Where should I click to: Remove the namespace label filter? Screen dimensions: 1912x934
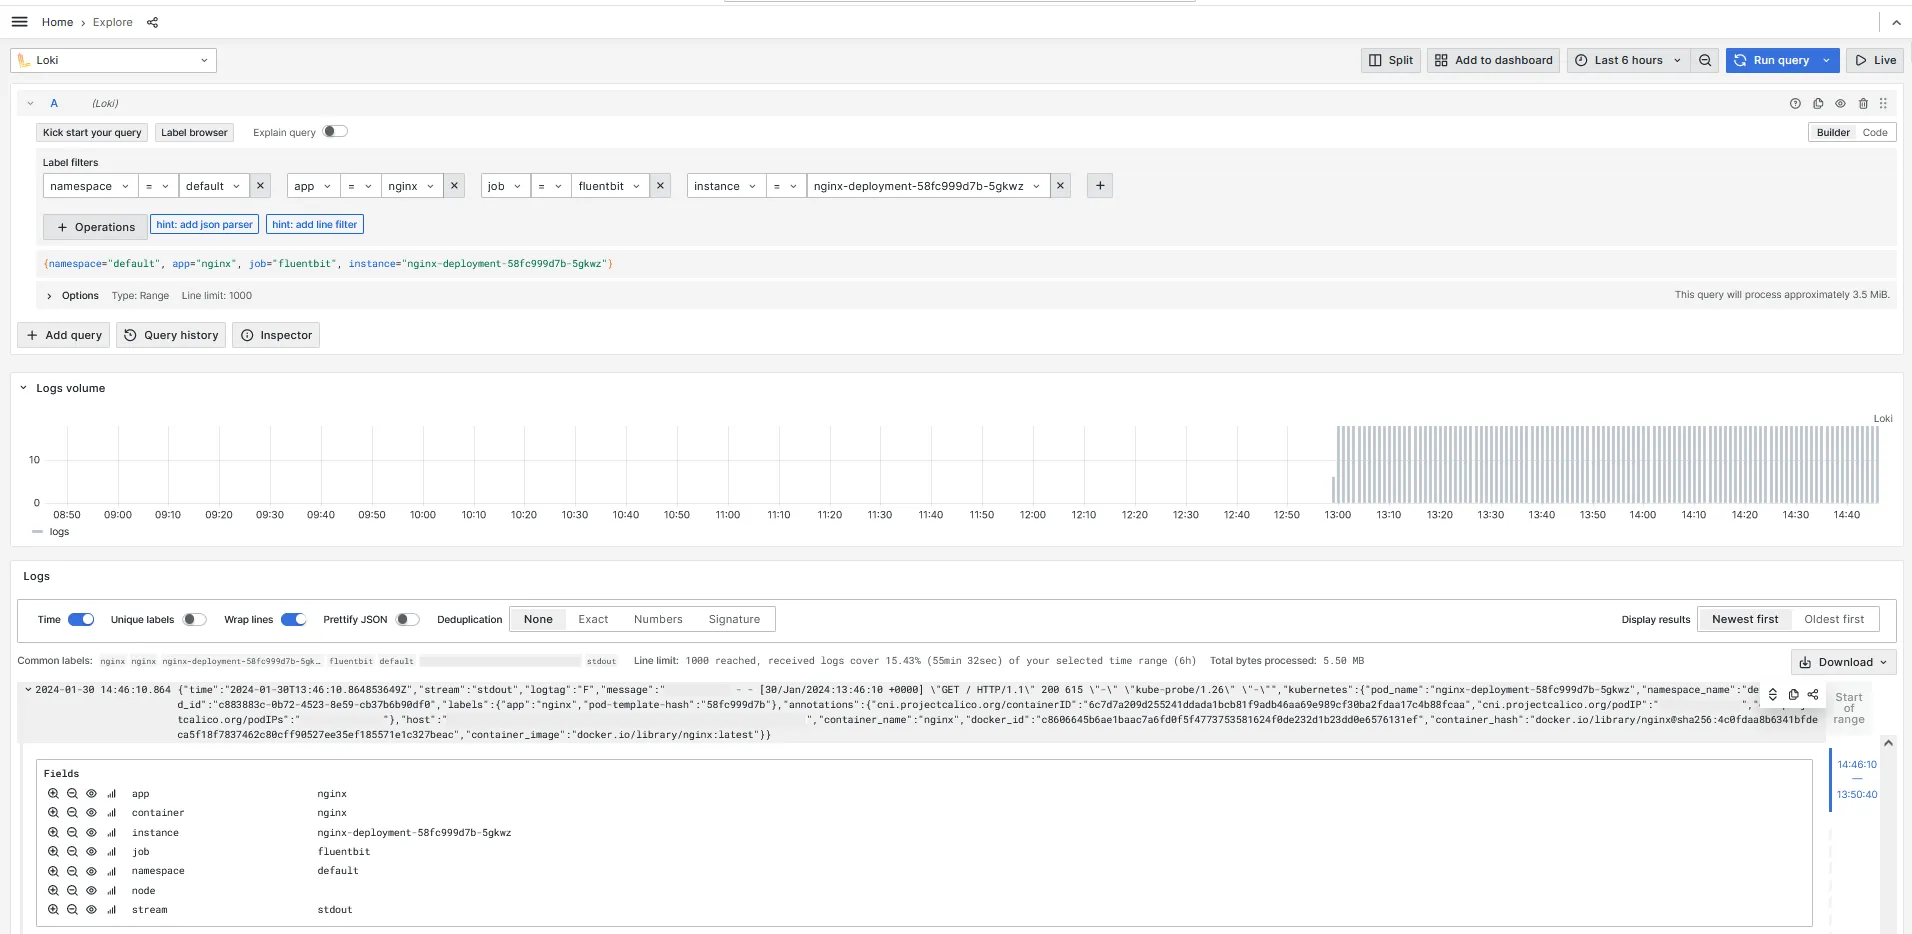pyautogui.click(x=260, y=186)
